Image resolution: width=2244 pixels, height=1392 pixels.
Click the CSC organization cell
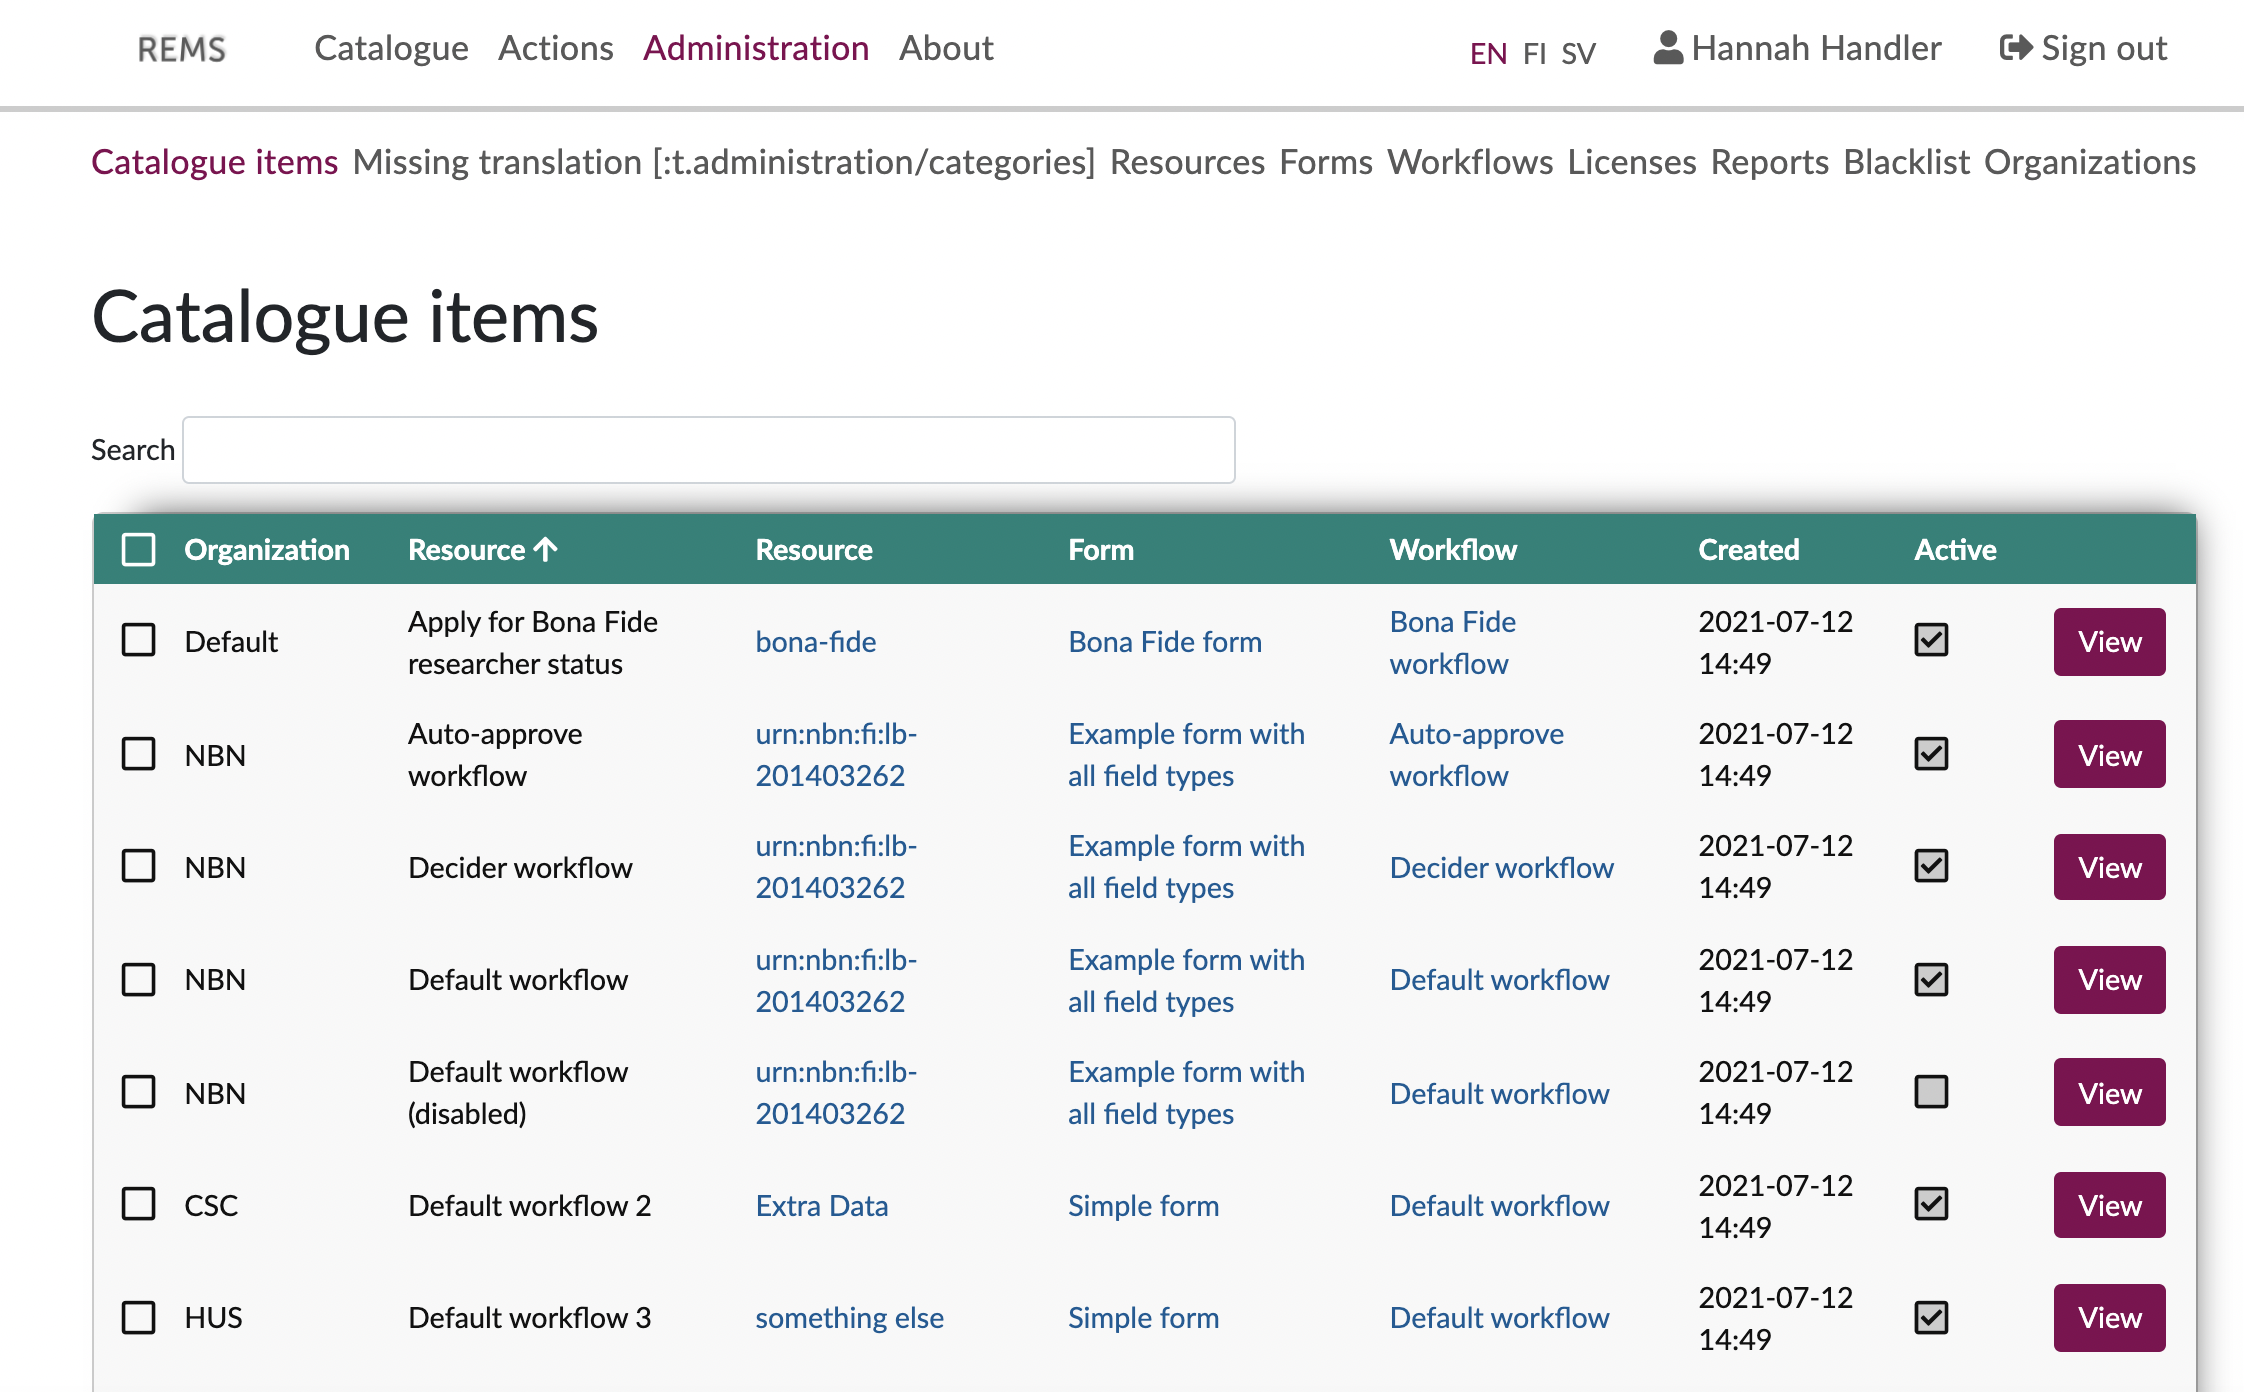point(211,1205)
